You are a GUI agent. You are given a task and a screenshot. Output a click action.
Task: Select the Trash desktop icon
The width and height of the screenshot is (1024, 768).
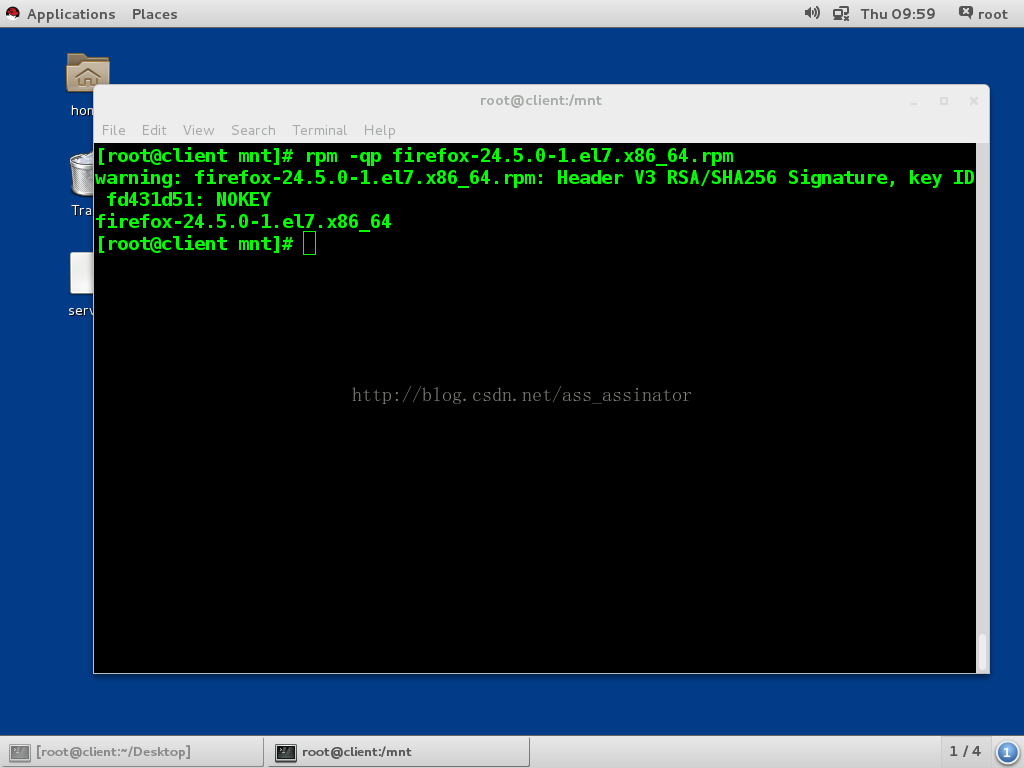pyautogui.click(x=81, y=174)
